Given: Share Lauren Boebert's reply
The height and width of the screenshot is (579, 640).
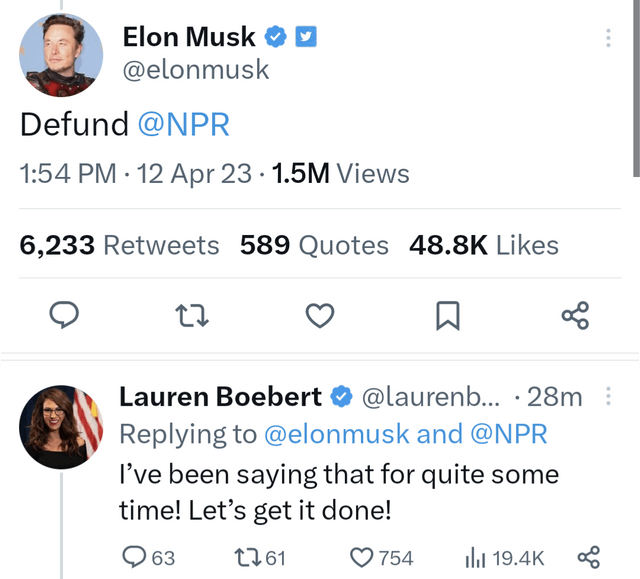Looking at the screenshot, I should click(589, 557).
